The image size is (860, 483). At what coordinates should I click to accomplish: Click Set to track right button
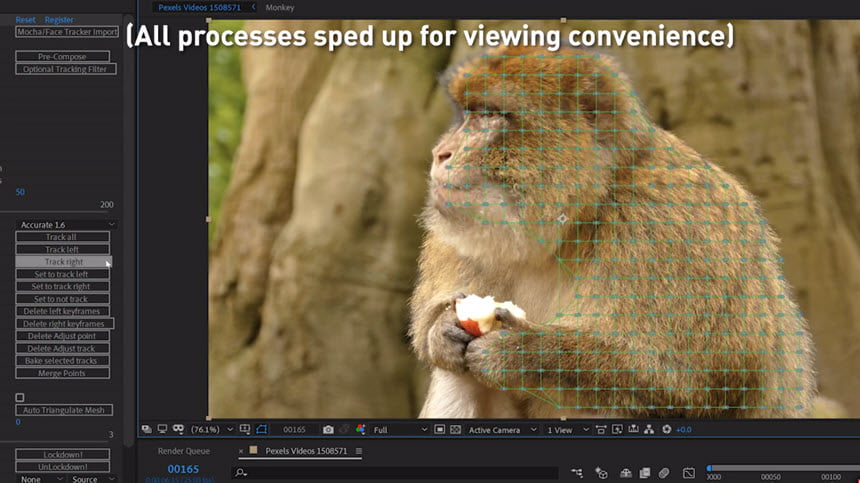coord(63,286)
